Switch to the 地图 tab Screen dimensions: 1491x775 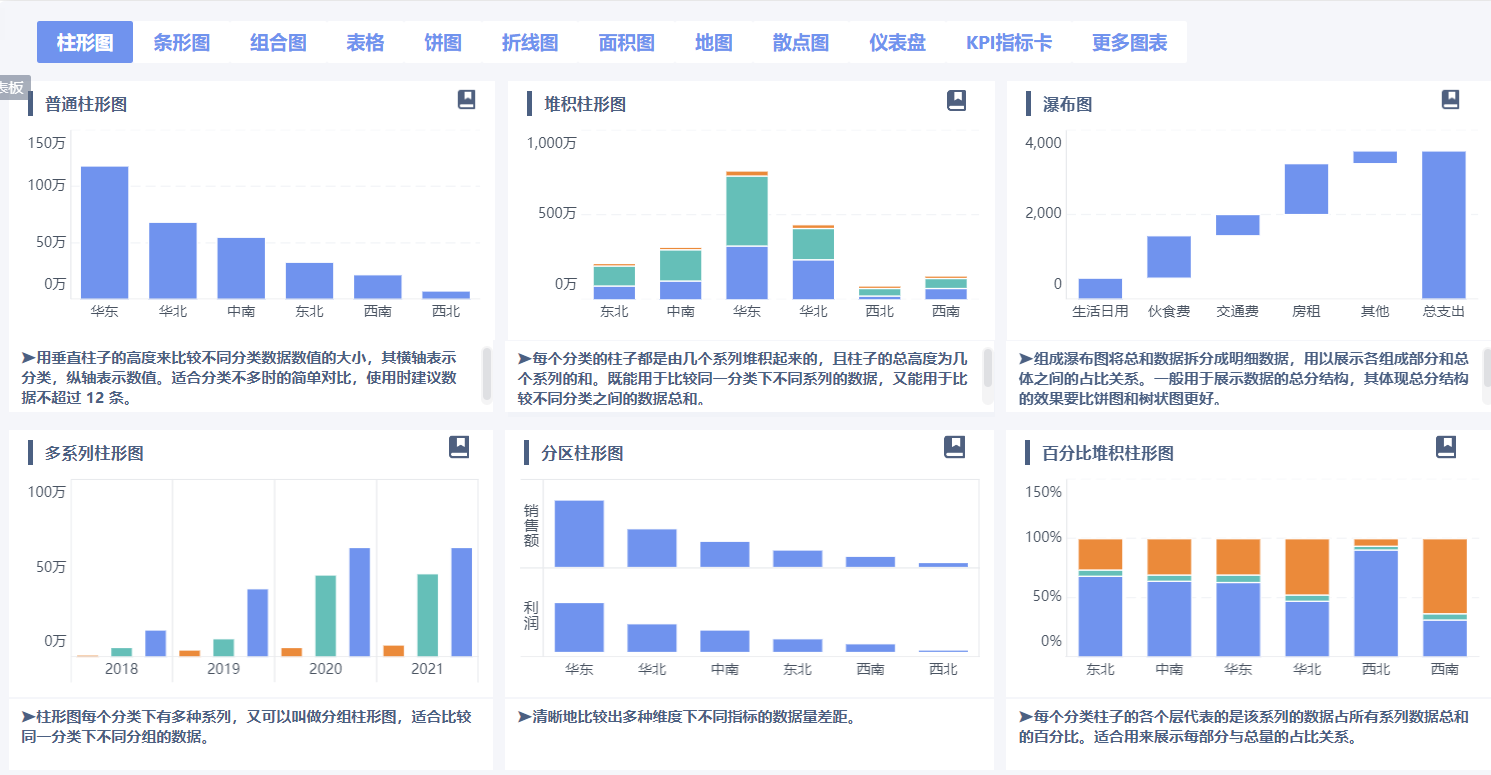click(x=713, y=43)
